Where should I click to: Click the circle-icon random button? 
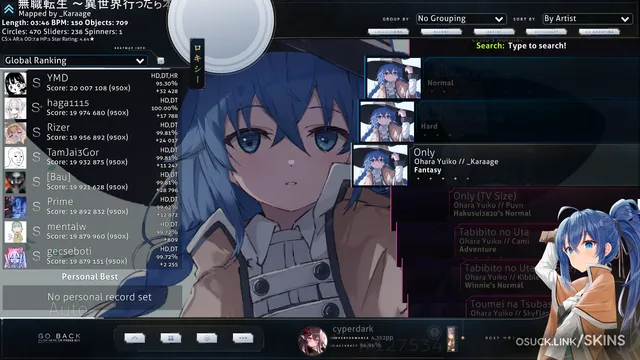pyautogui.click(x=207, y=338)
